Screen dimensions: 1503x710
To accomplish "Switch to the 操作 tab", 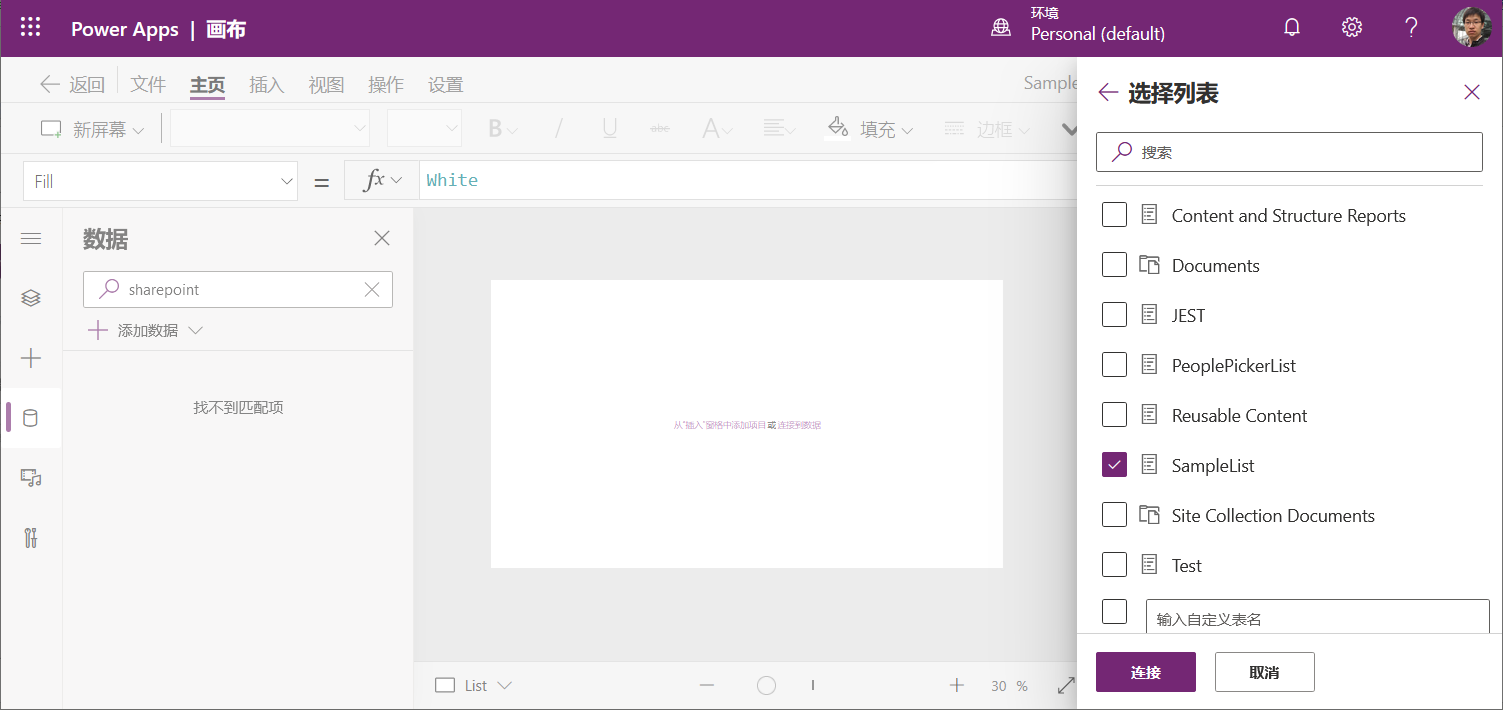I will point(386,85).
